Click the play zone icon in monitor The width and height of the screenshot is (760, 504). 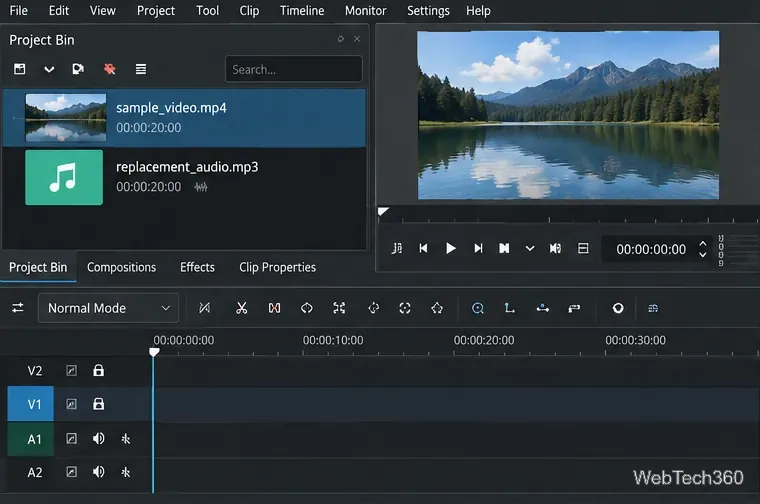coord(504,249)
